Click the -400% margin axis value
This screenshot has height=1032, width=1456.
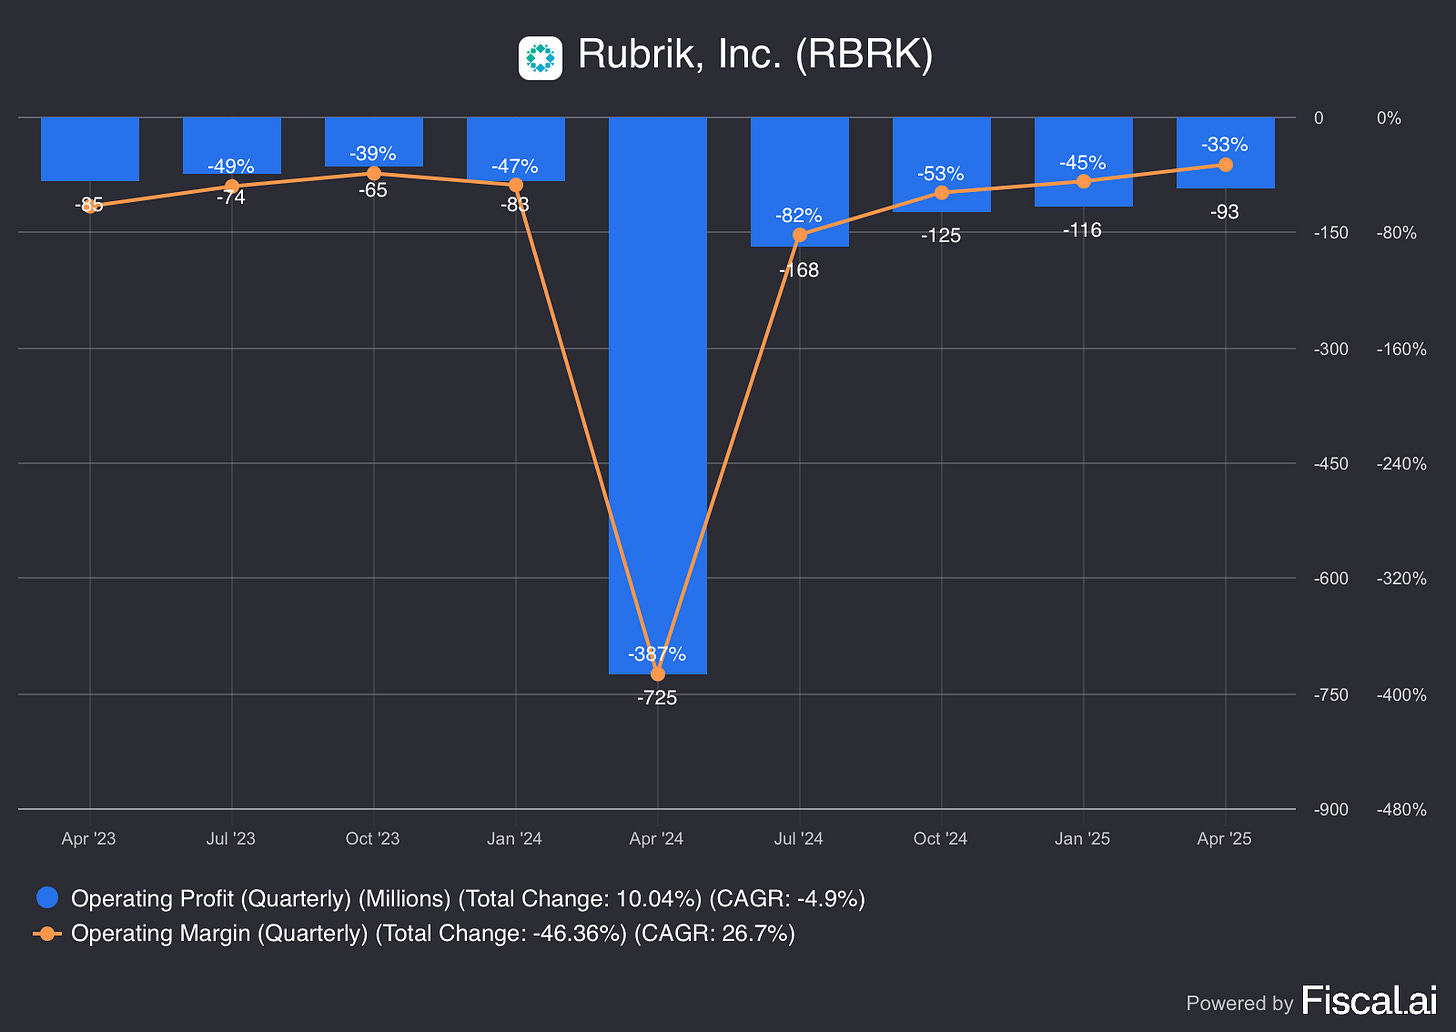click(1402, 695)
